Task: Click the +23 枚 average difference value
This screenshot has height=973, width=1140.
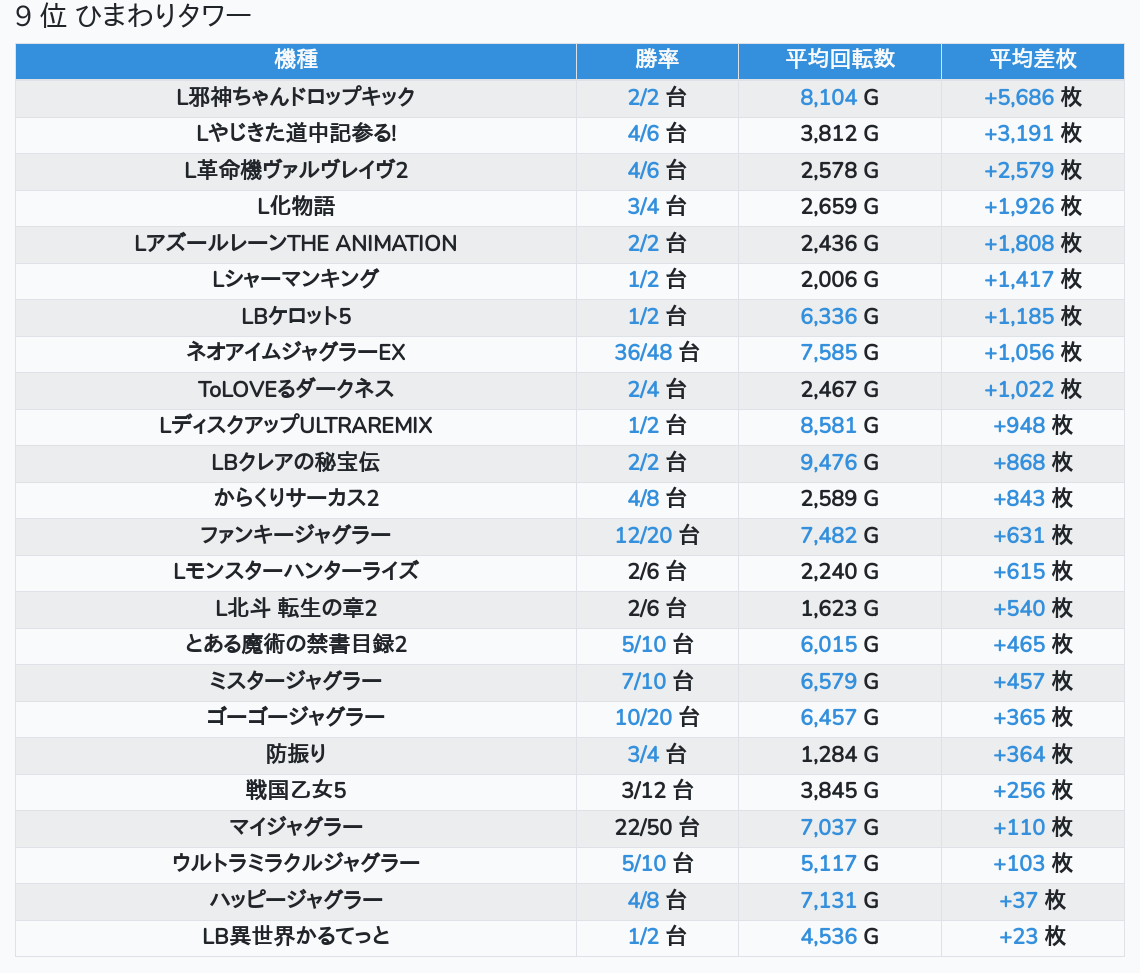Action: tap(1032, 937)
